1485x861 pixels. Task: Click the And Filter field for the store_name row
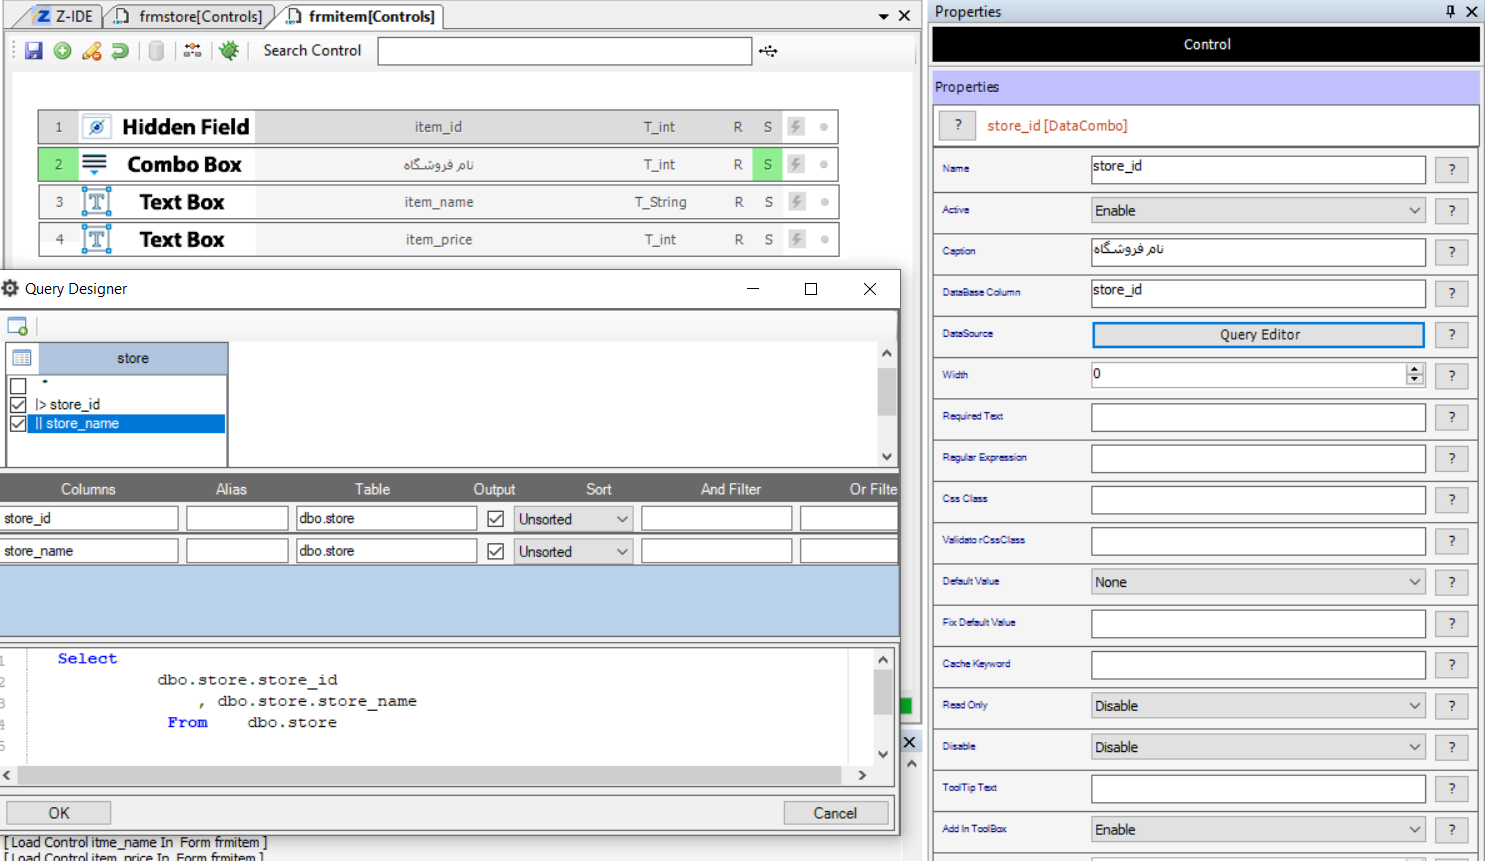click(x=716, y=551)
